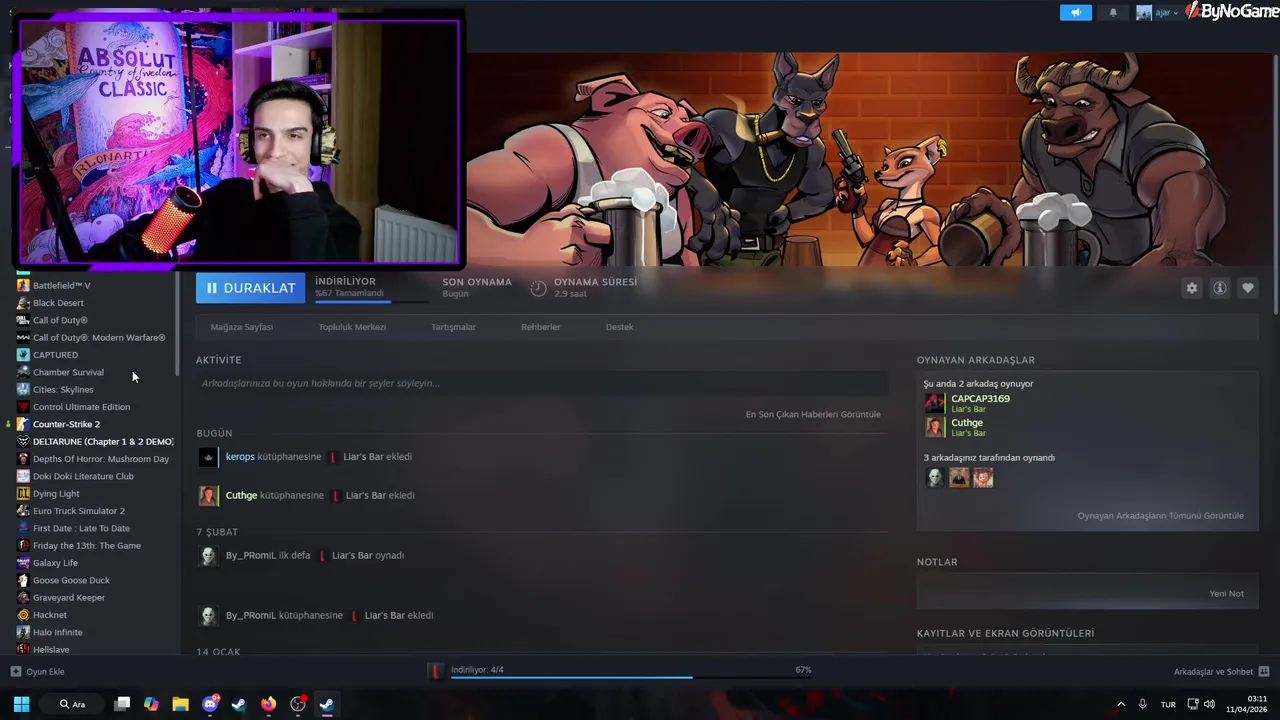
Task: Open En Son Çıkan Haberleri Görüntüle link
Action: [813, 414]
